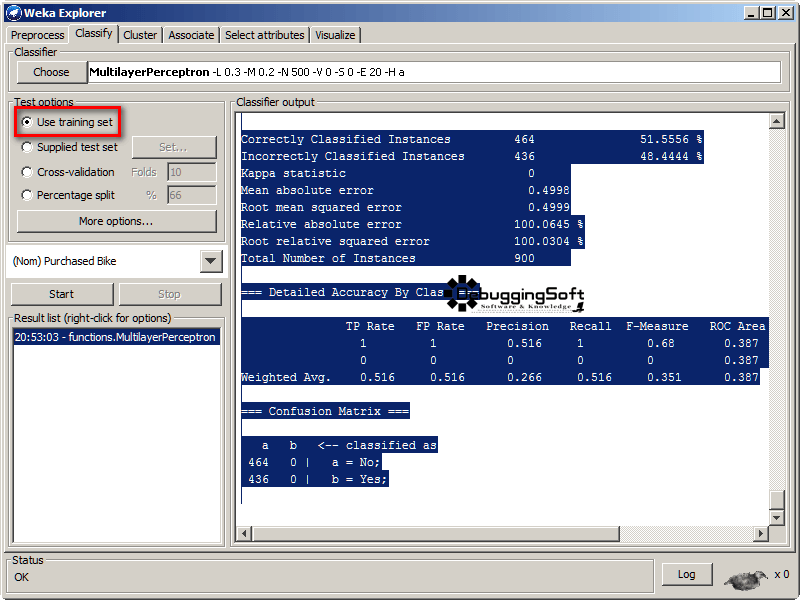800x600 pixels.
Task: Click the Weka bird icon in status area
Action: pyautogui.click(x=745, y=579)
